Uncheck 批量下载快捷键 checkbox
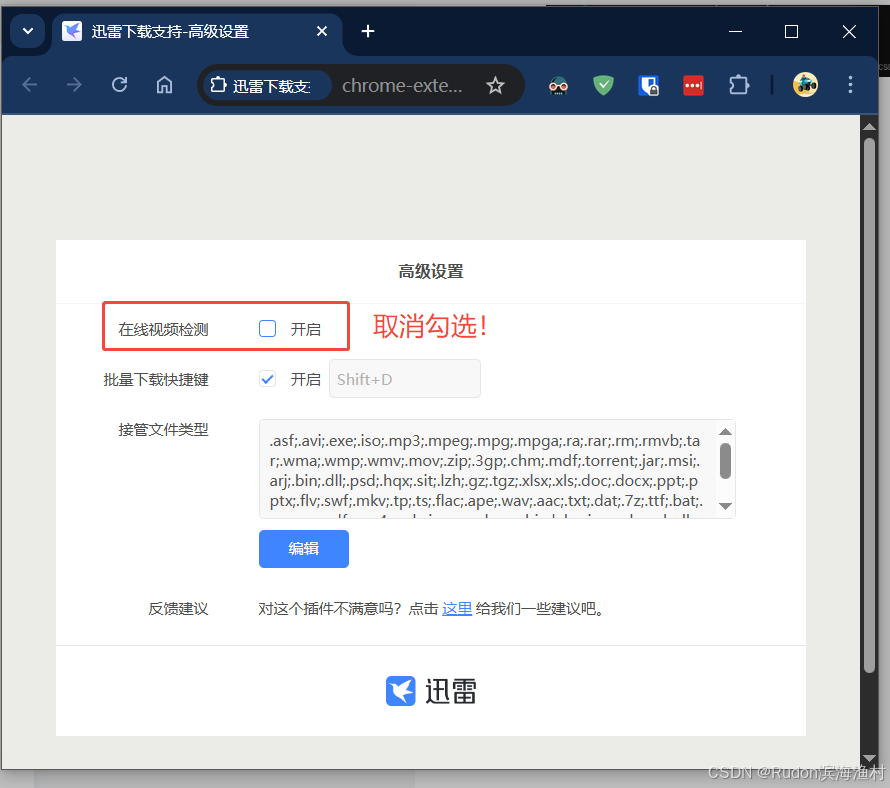 coord(267,379)
